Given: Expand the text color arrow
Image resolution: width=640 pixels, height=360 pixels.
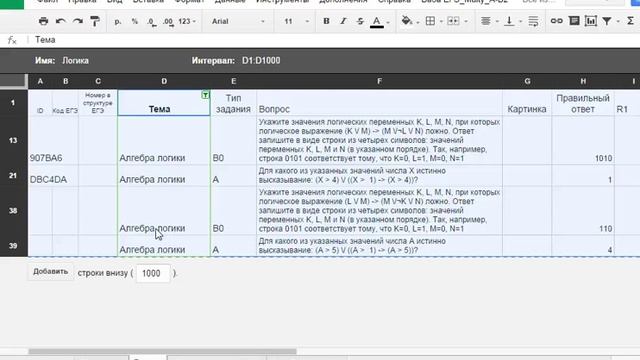Looking at the screenshot, I should point(388,22).
